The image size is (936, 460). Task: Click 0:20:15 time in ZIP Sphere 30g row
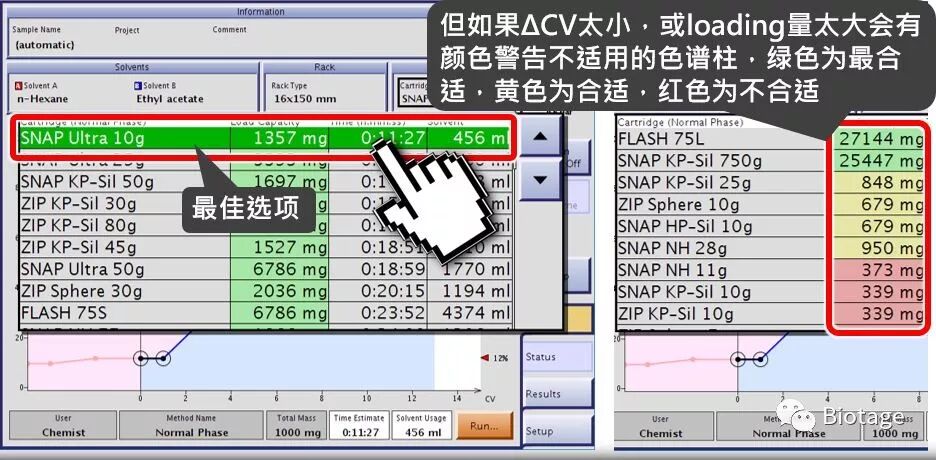(x=378, y=291)
